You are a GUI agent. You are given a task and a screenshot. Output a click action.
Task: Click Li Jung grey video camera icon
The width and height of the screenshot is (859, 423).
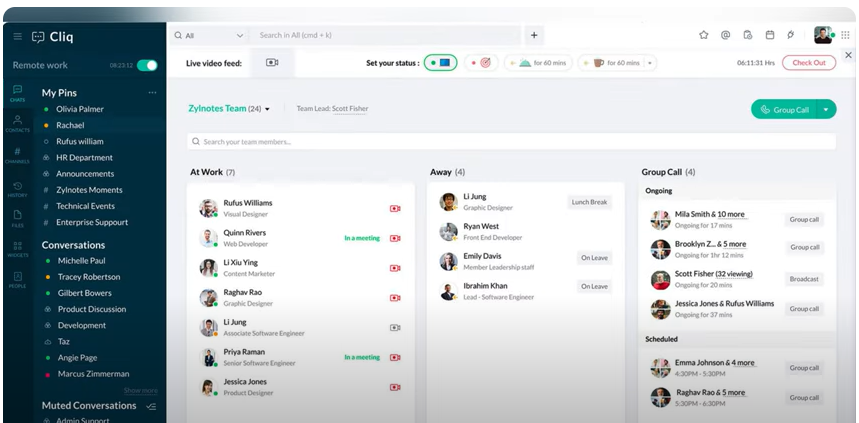pyautogui.click(x=395, y=328)
